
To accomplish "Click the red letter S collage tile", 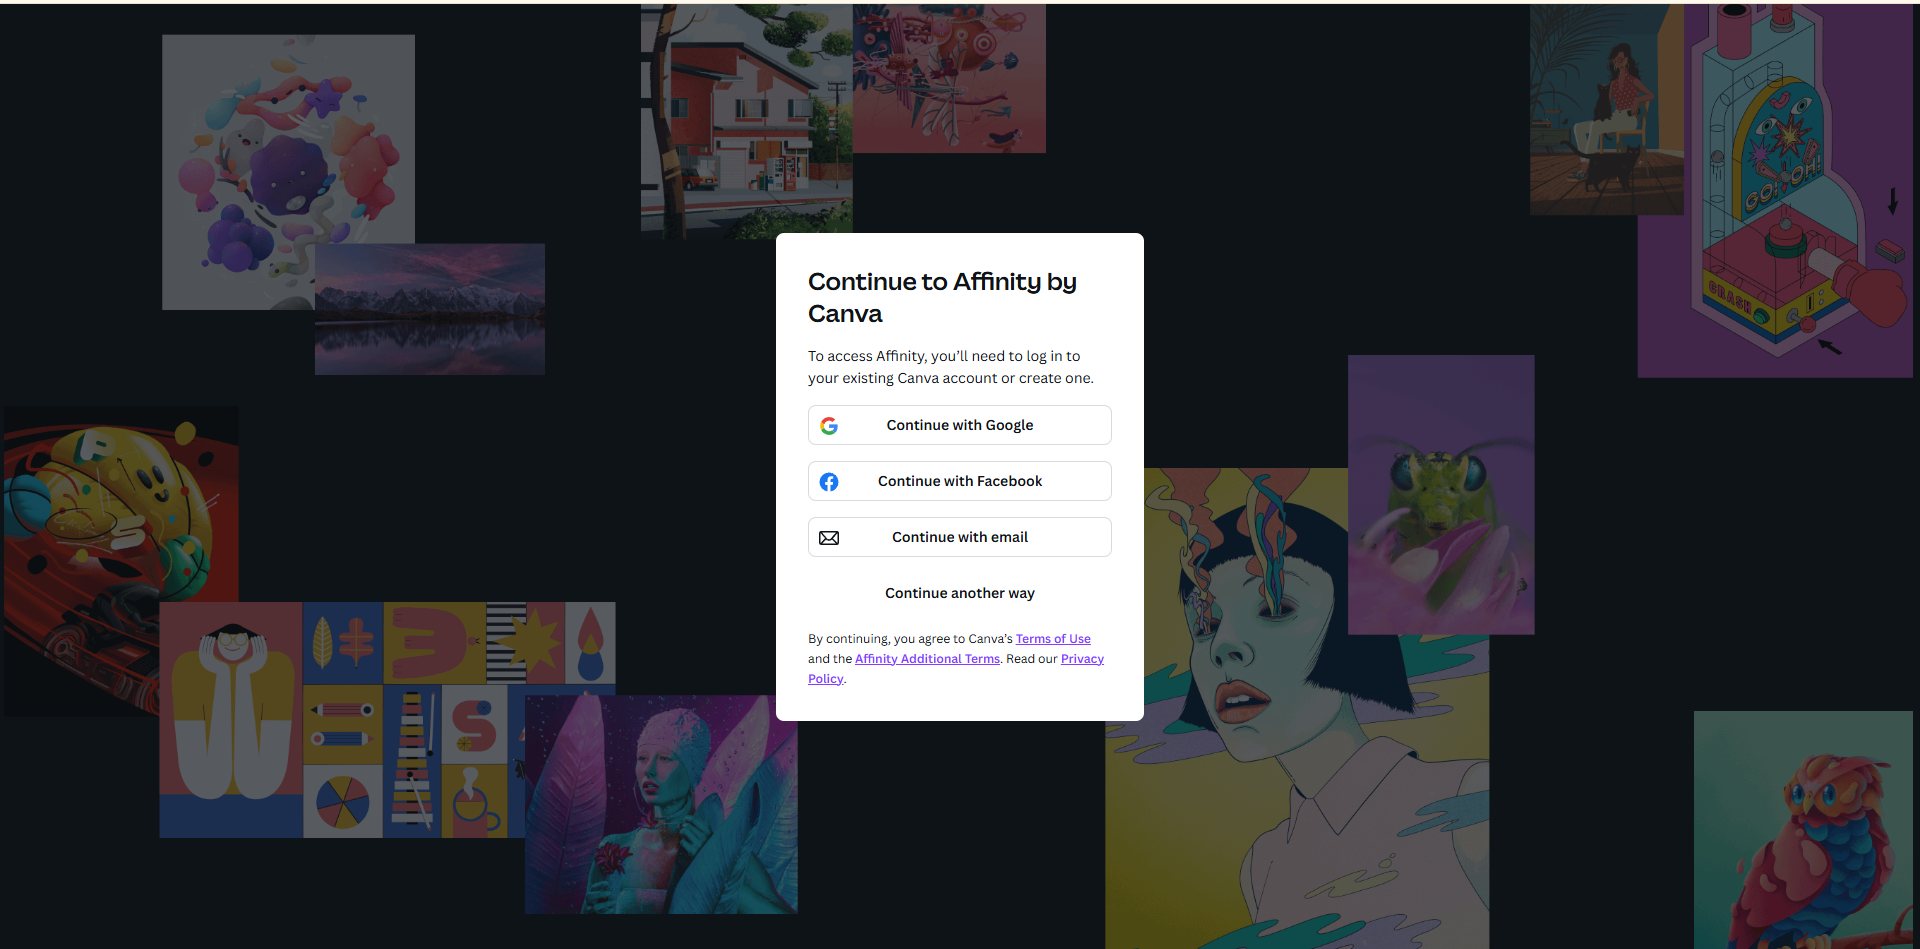I will [x=474, y=724].
